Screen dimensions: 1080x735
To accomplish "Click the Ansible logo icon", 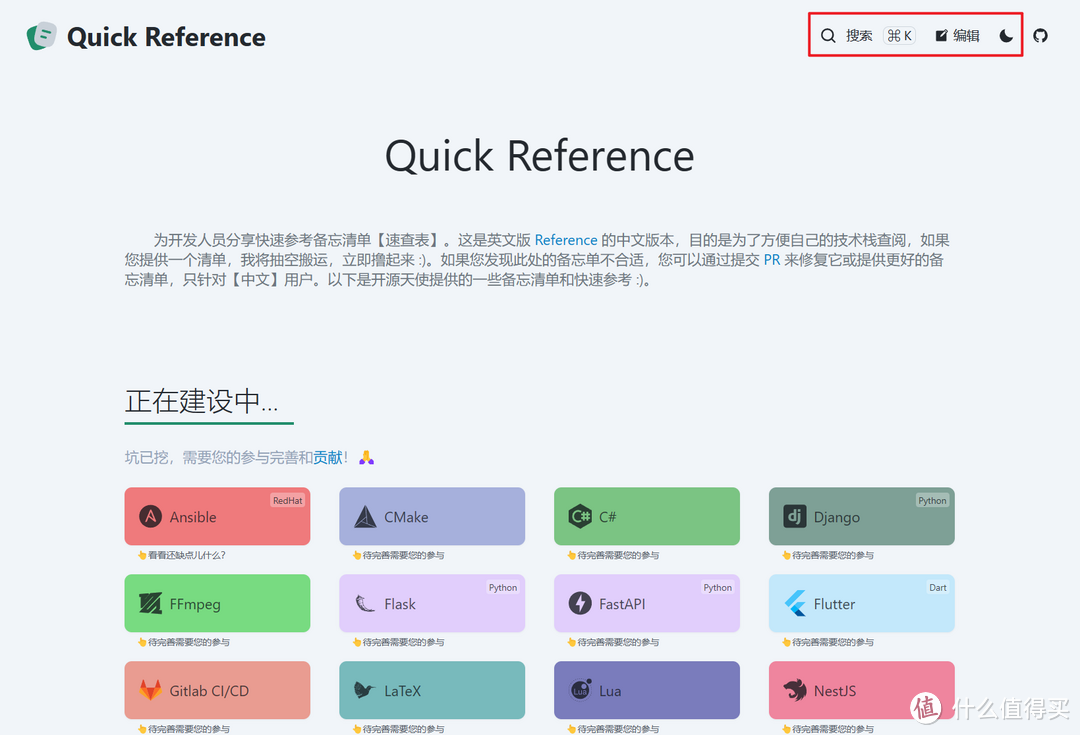I will tap(150, 516).
